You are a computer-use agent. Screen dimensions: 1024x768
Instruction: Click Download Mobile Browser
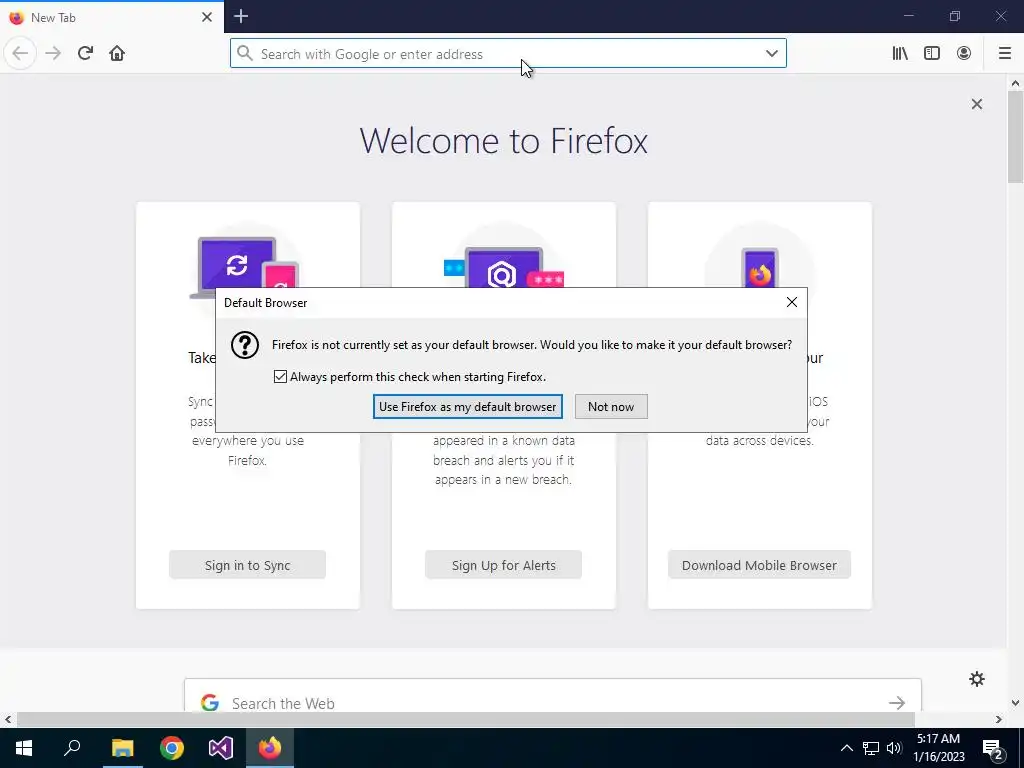click(x=760, y=565)
